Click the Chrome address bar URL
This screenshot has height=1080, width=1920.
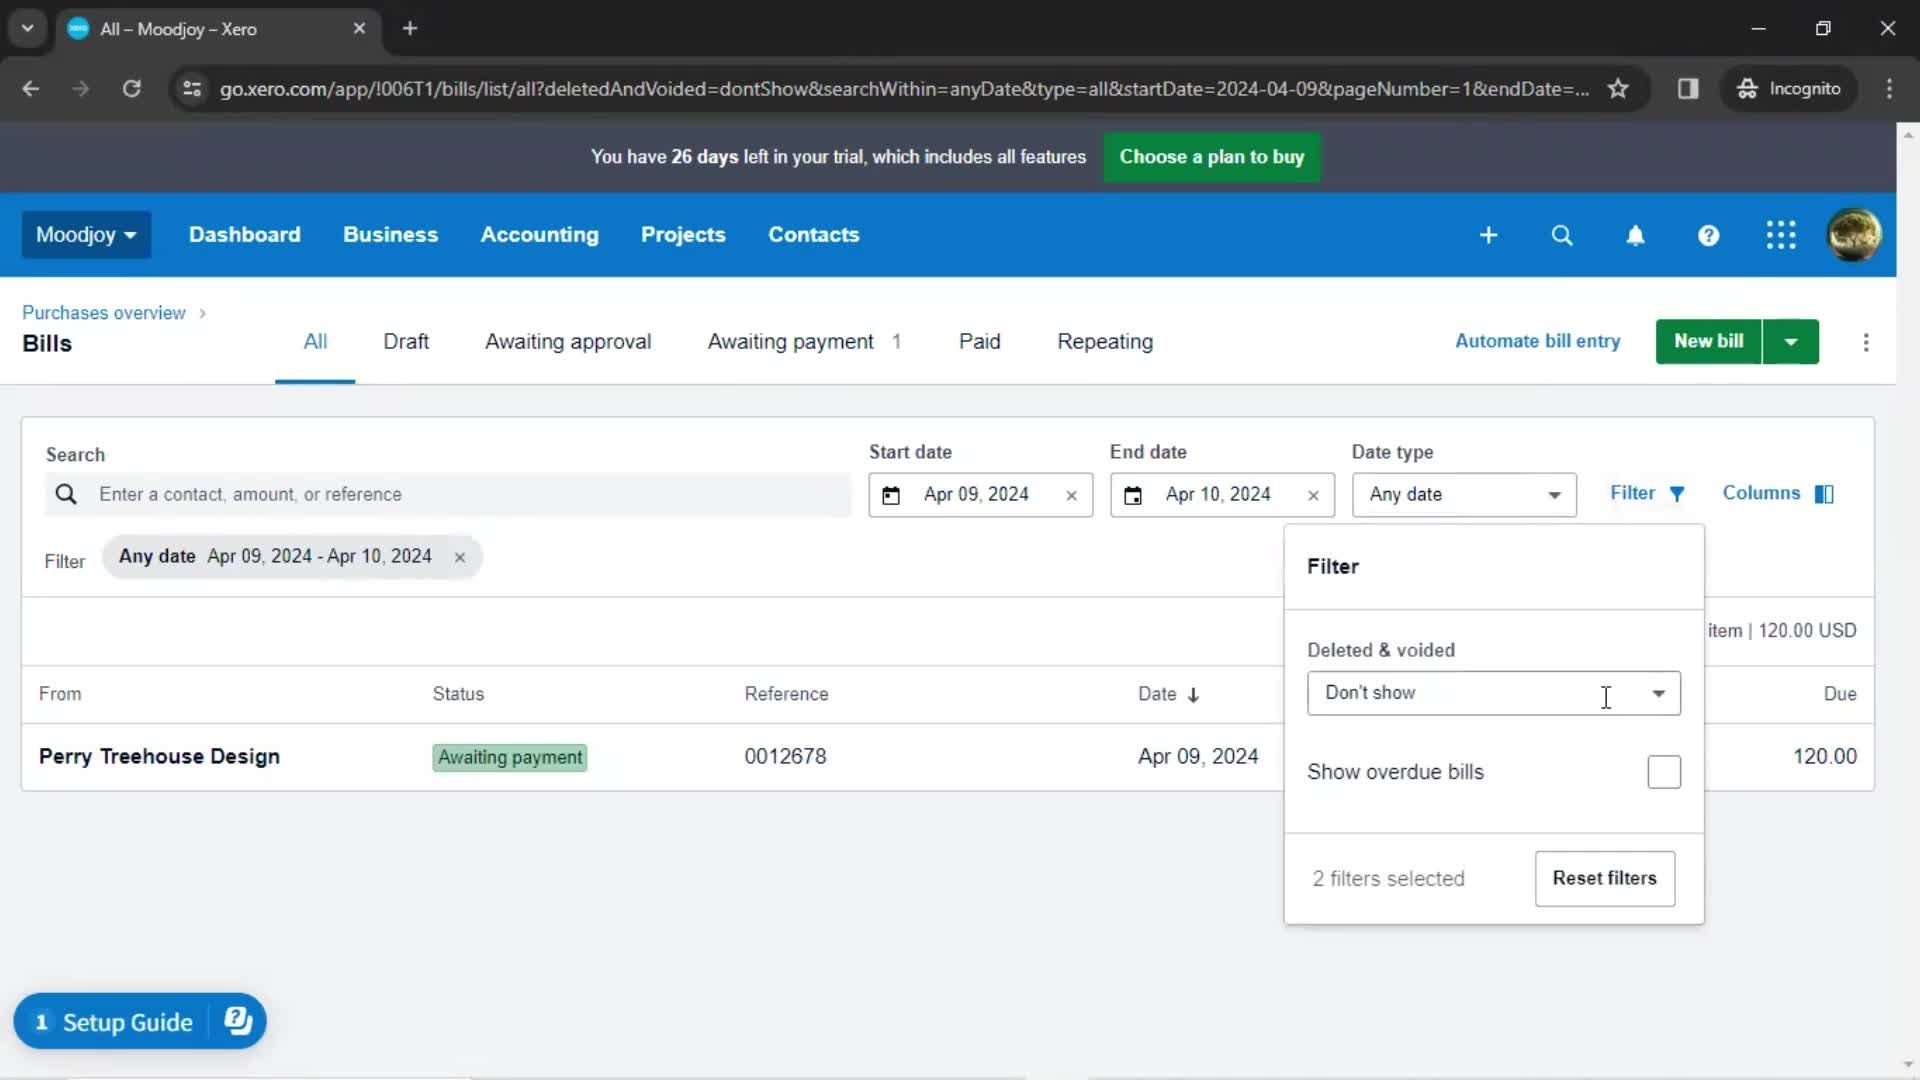(904, 89)
